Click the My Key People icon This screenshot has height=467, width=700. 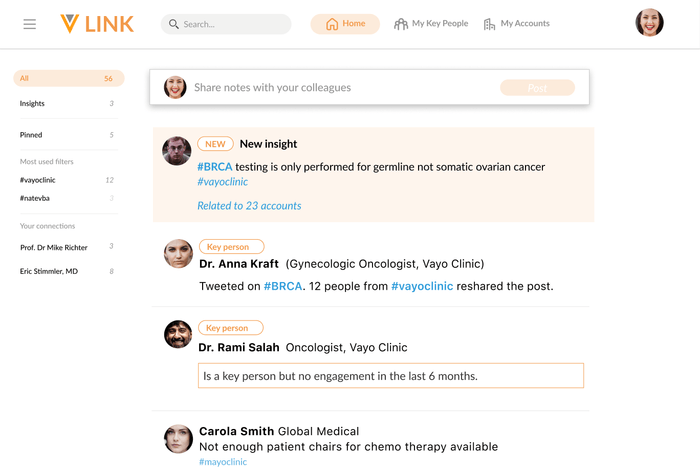[401, 24]
